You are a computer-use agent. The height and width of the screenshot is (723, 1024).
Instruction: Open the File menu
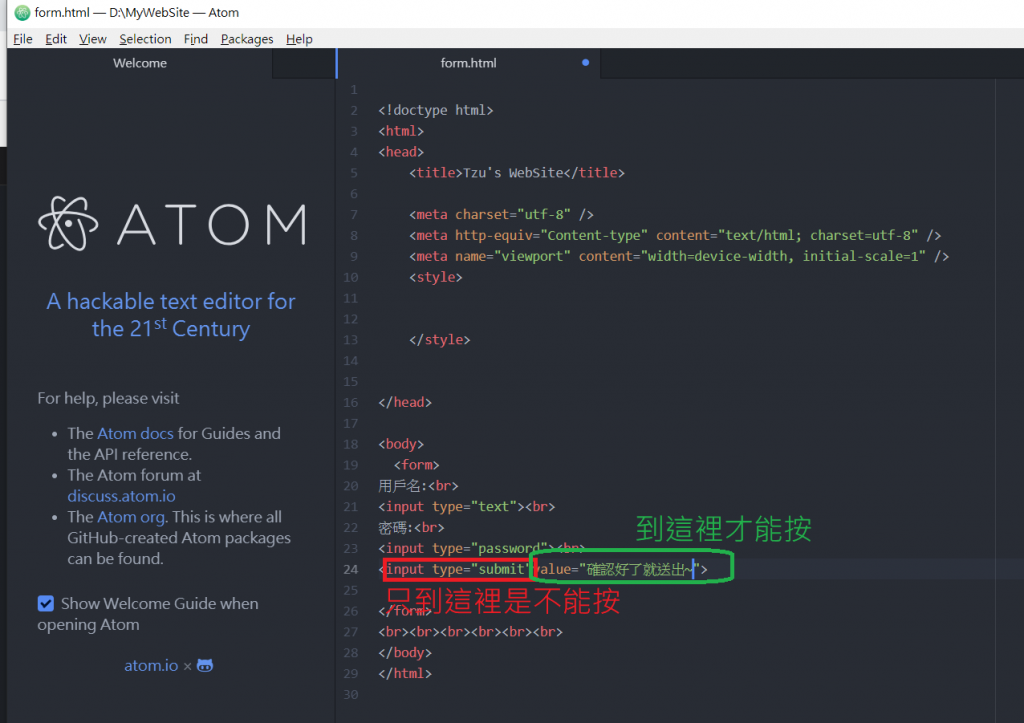[23, 39]
